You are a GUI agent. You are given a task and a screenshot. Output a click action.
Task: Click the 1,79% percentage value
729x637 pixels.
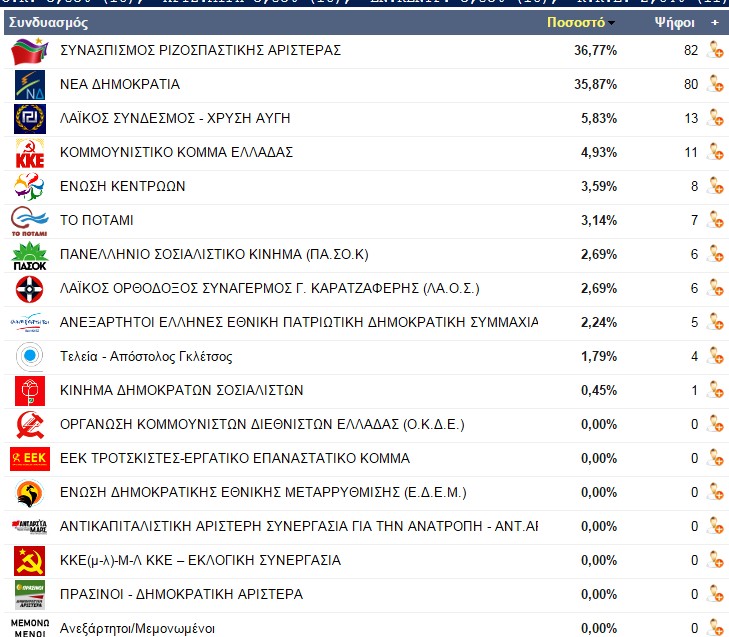pyautogui.click(x=599, y=356)
